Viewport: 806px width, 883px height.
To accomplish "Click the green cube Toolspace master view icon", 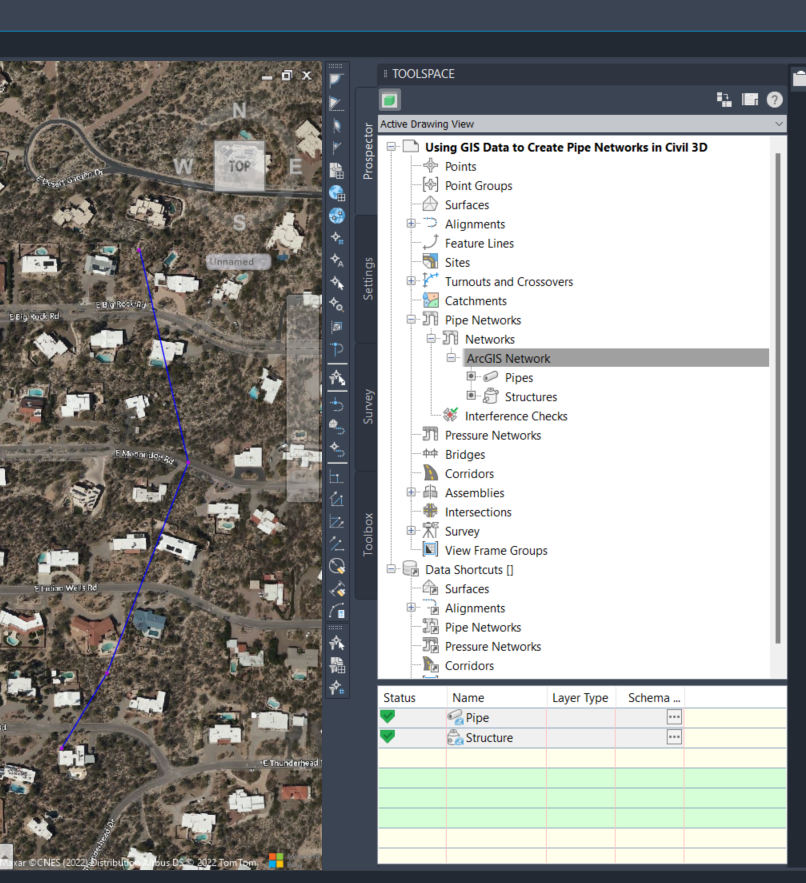I will 389,100.
